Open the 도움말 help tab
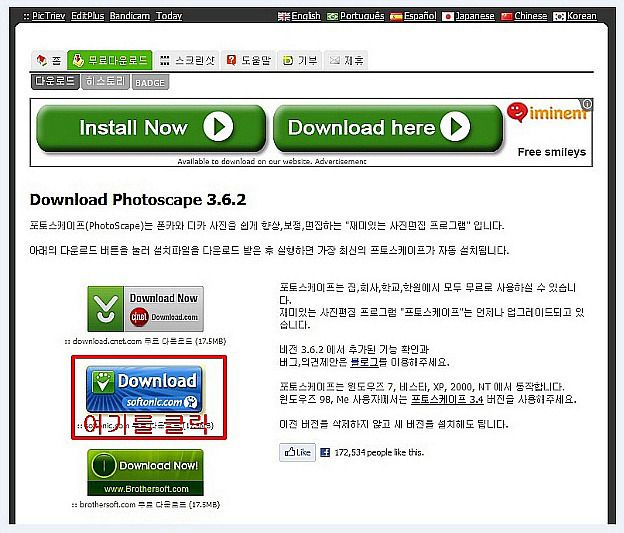The height and width of the screenshot is (533, 624). 248,60
